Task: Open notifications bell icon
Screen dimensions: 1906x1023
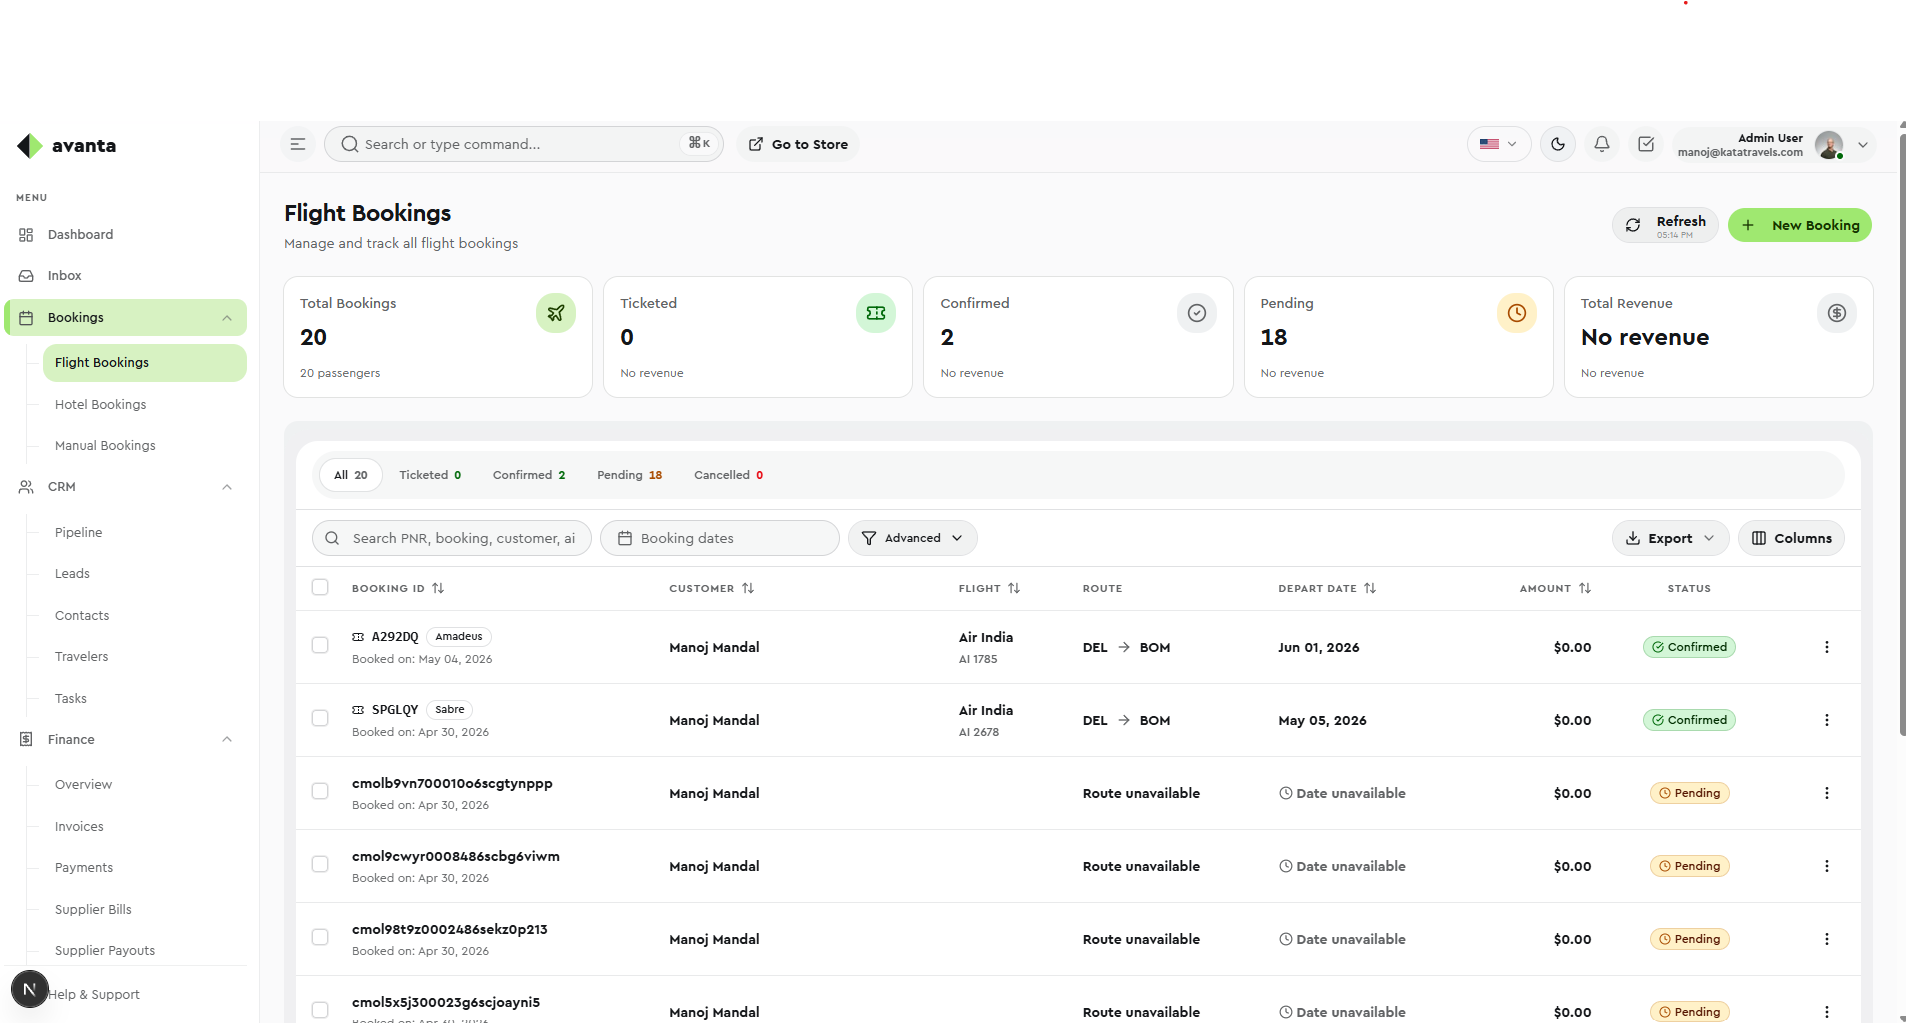Action: tap(1602, 144)
